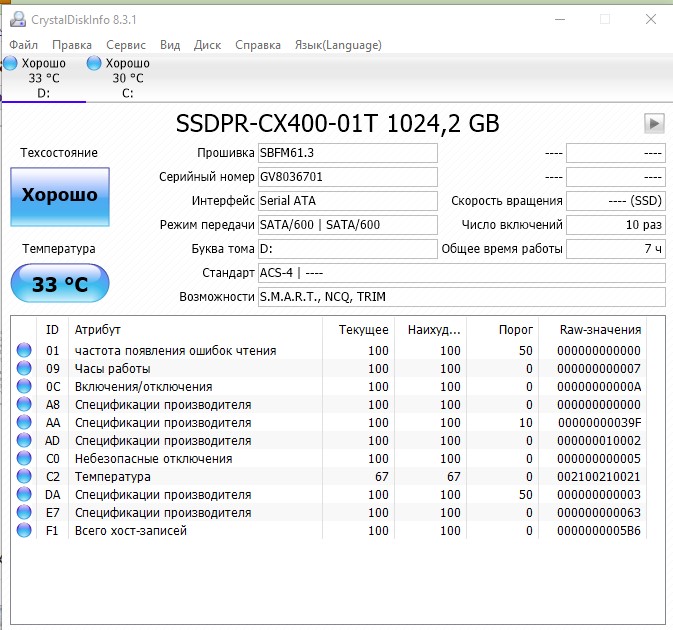The height and width of the screenshot is (630, 673).
Task: Select the Часы работы attribute name
Action: click(112, 369)
